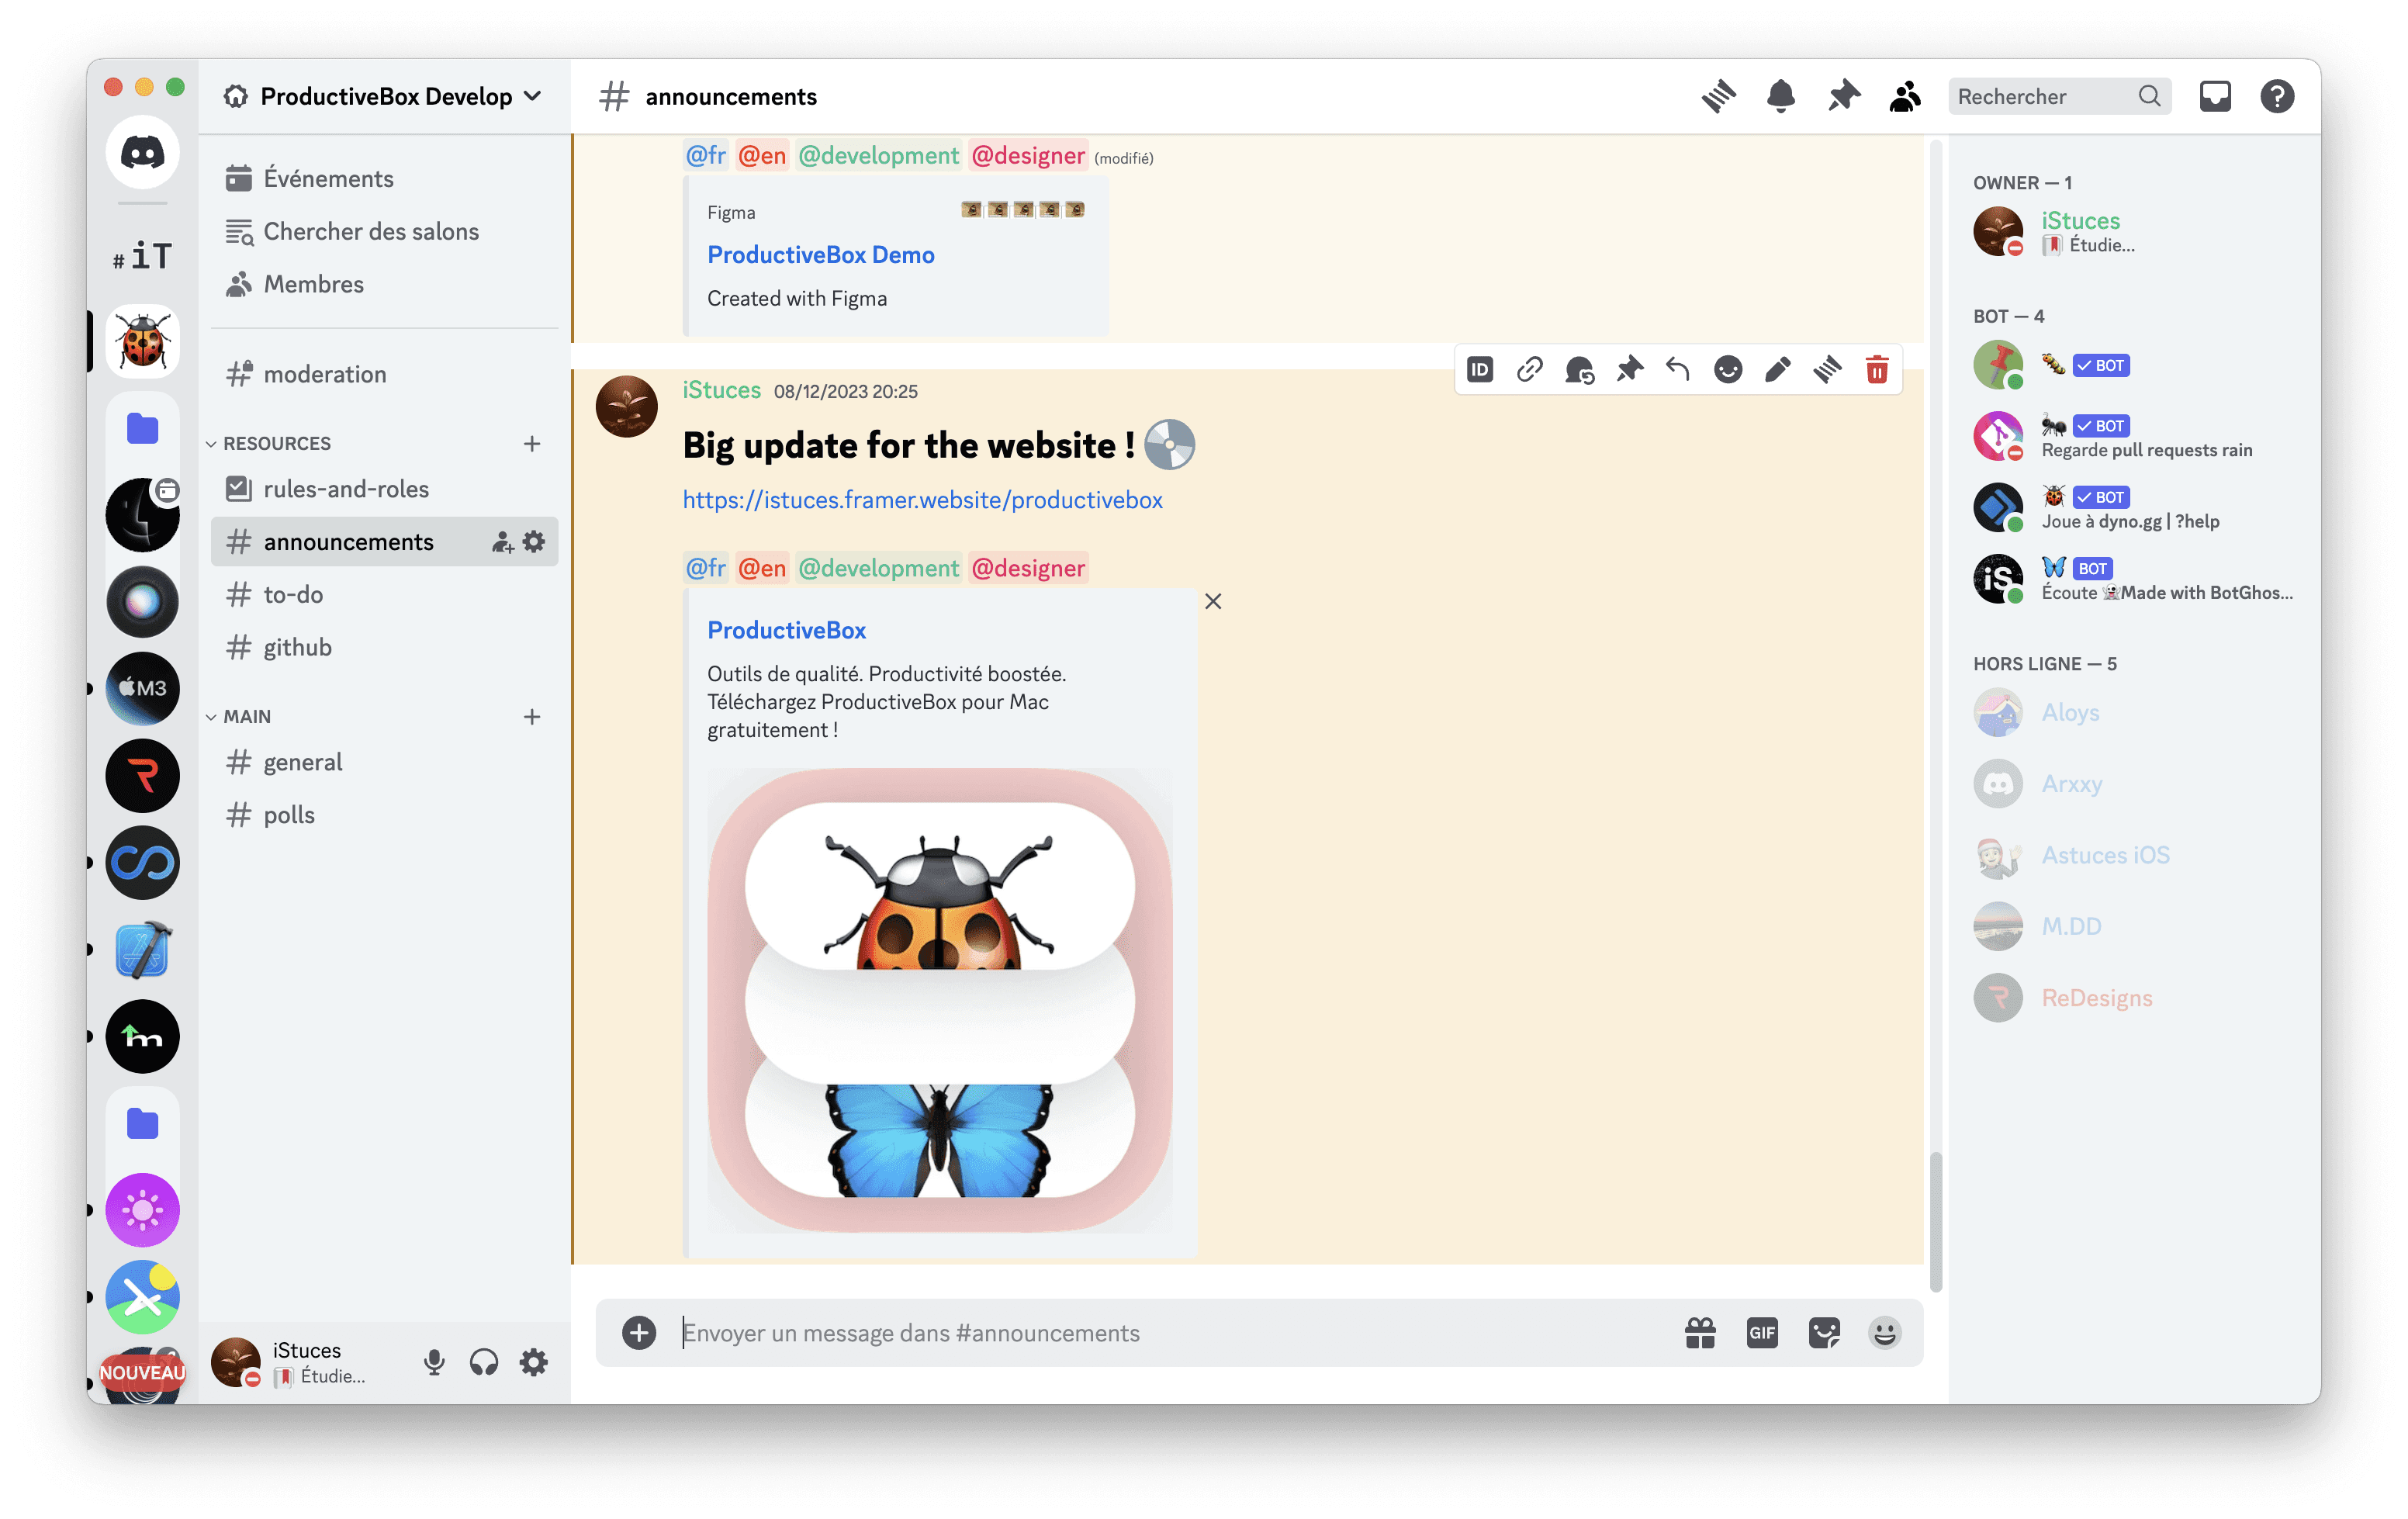The image size is (2408, 1519).
Task: Open Discord direct messages home
Action: point(143,152)
